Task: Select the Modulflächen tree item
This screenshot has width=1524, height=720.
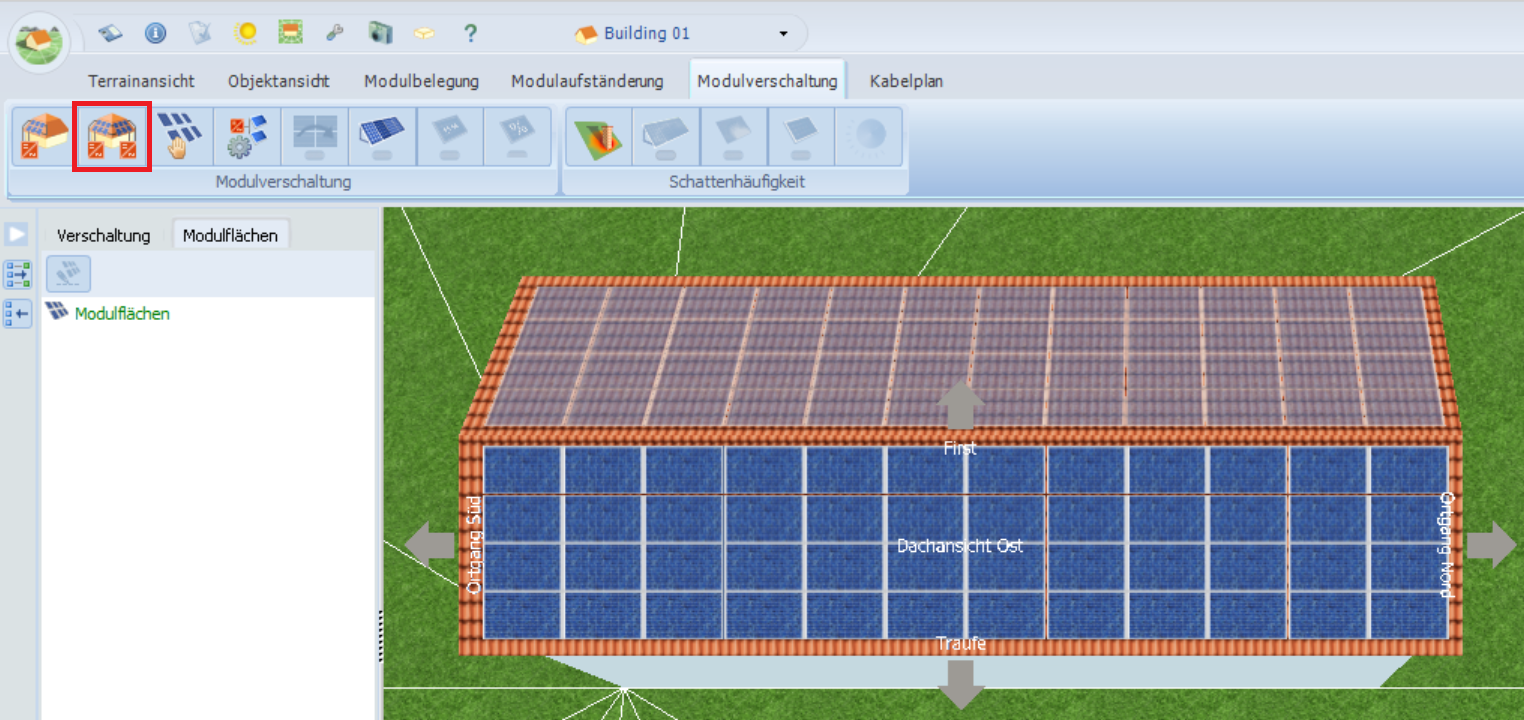Action: (x=121, y=313)
